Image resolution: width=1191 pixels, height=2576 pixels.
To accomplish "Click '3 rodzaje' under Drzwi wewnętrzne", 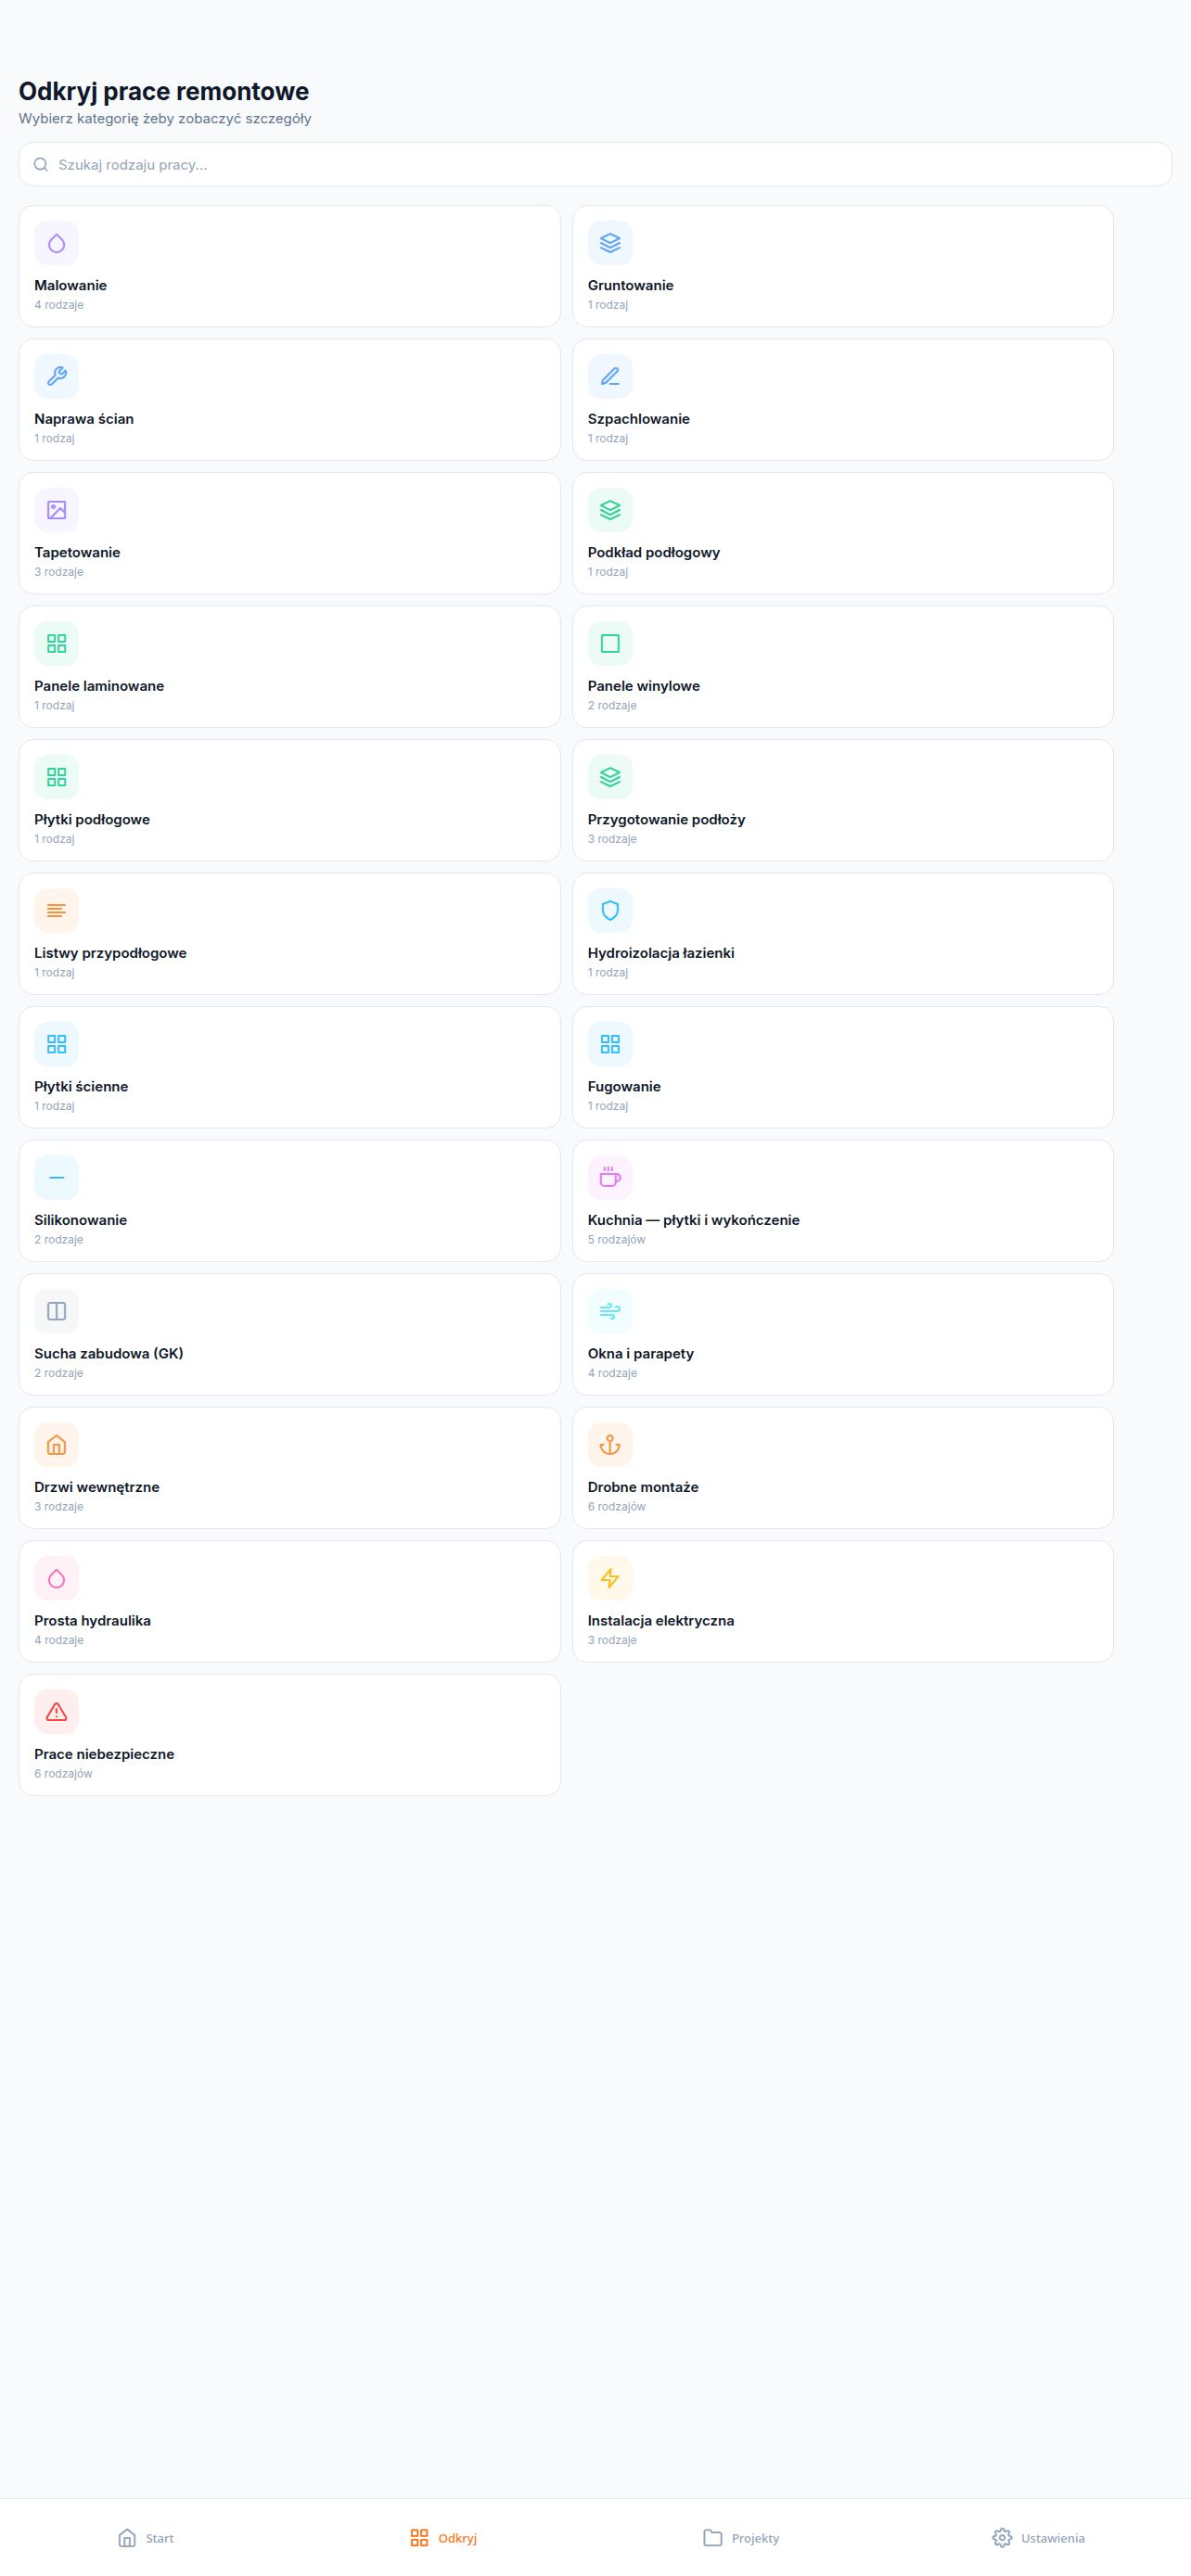I will click(x=59, y=1506).
